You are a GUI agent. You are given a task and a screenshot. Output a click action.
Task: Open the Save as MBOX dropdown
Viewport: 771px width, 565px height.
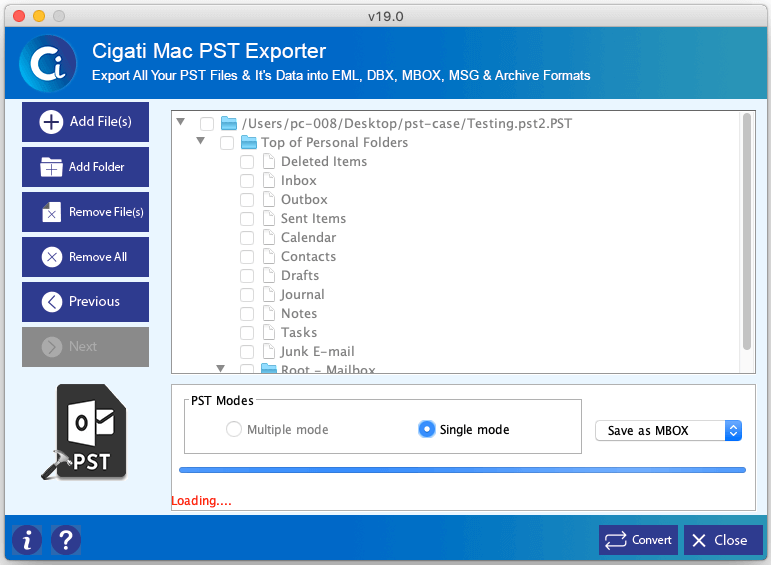click(668, 431)
